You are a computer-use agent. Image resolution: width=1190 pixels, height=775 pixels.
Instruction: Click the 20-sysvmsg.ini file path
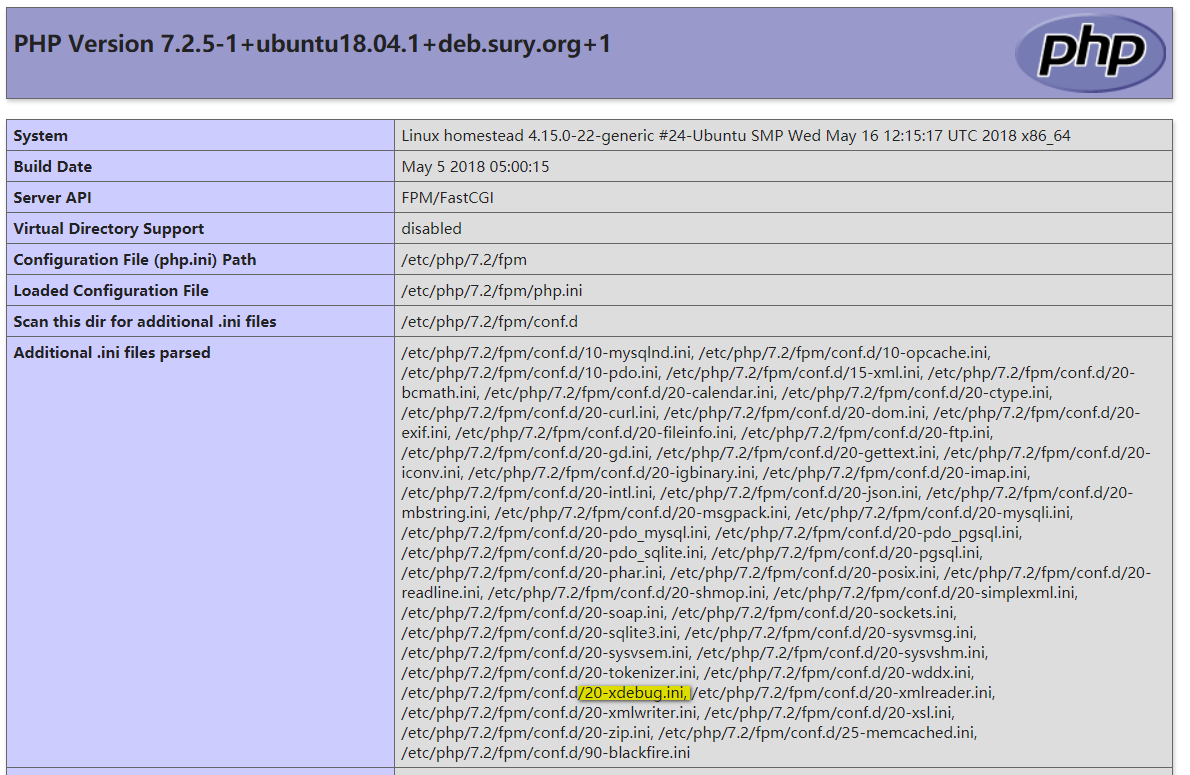pos(830,633)
